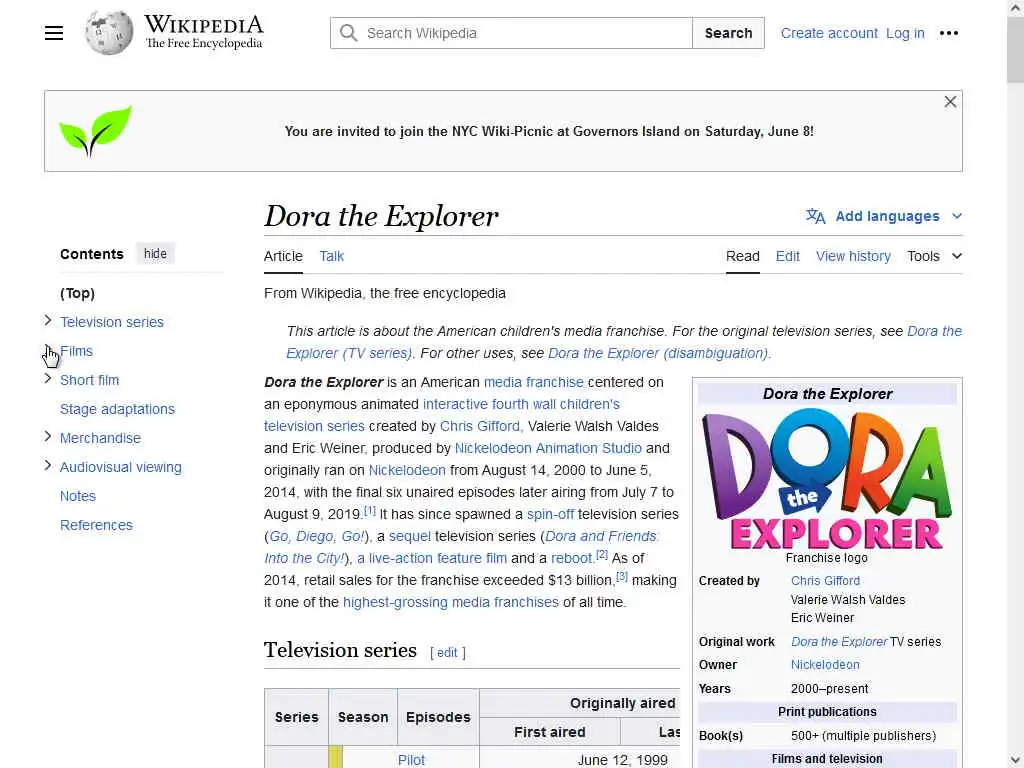Open the Pilot link in table

411,760
